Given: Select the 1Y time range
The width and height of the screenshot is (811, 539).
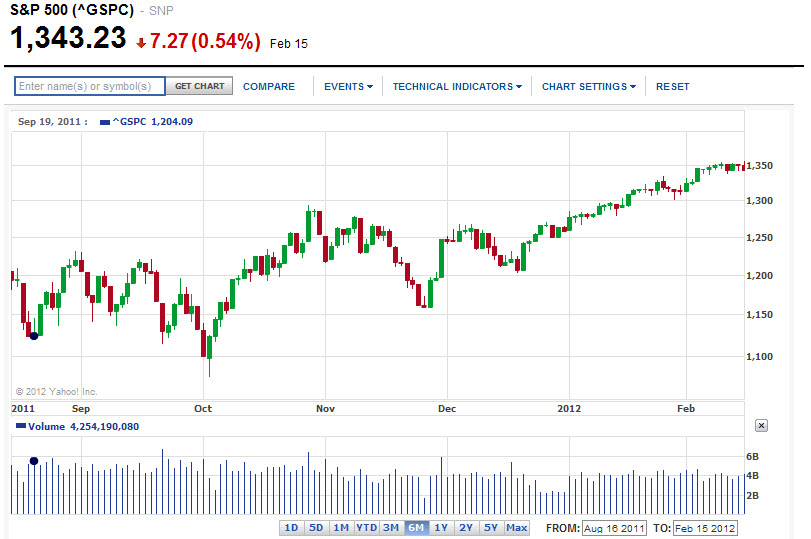Looking at the screenshot, I should click(x=441, y=528).
